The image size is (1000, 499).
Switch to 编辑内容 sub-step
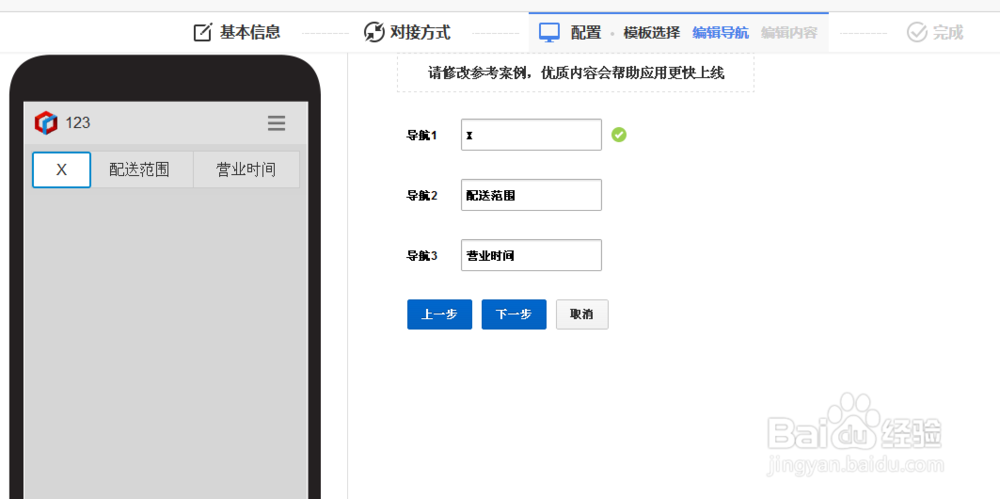coord(789,33)
